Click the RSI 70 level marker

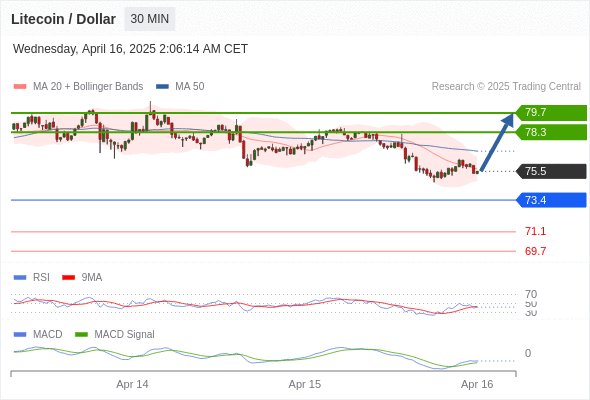click(531, 294)
